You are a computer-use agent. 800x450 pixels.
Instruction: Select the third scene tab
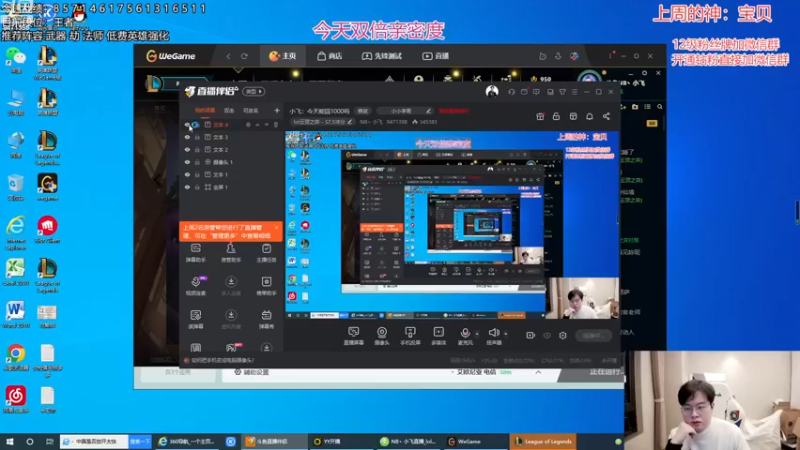[x=251, y=110]
